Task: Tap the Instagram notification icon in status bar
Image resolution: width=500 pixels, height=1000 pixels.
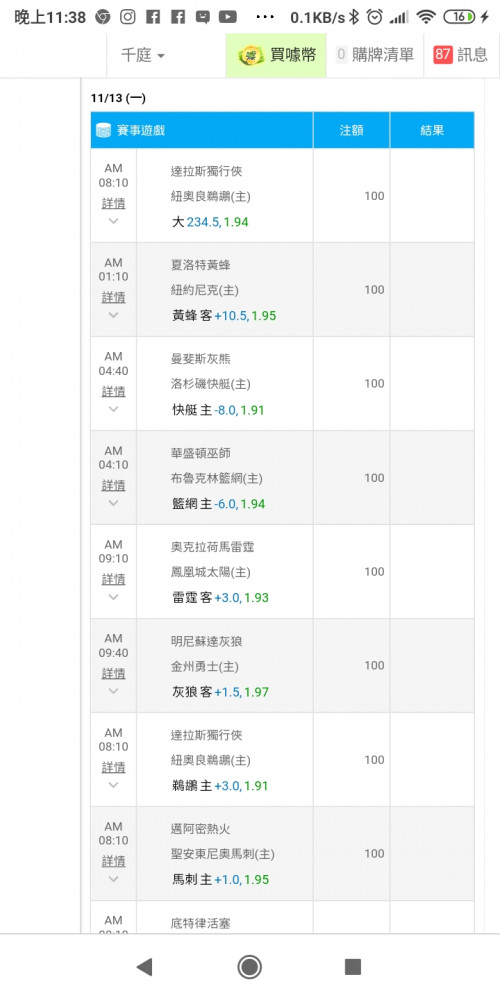Action: 128,17
